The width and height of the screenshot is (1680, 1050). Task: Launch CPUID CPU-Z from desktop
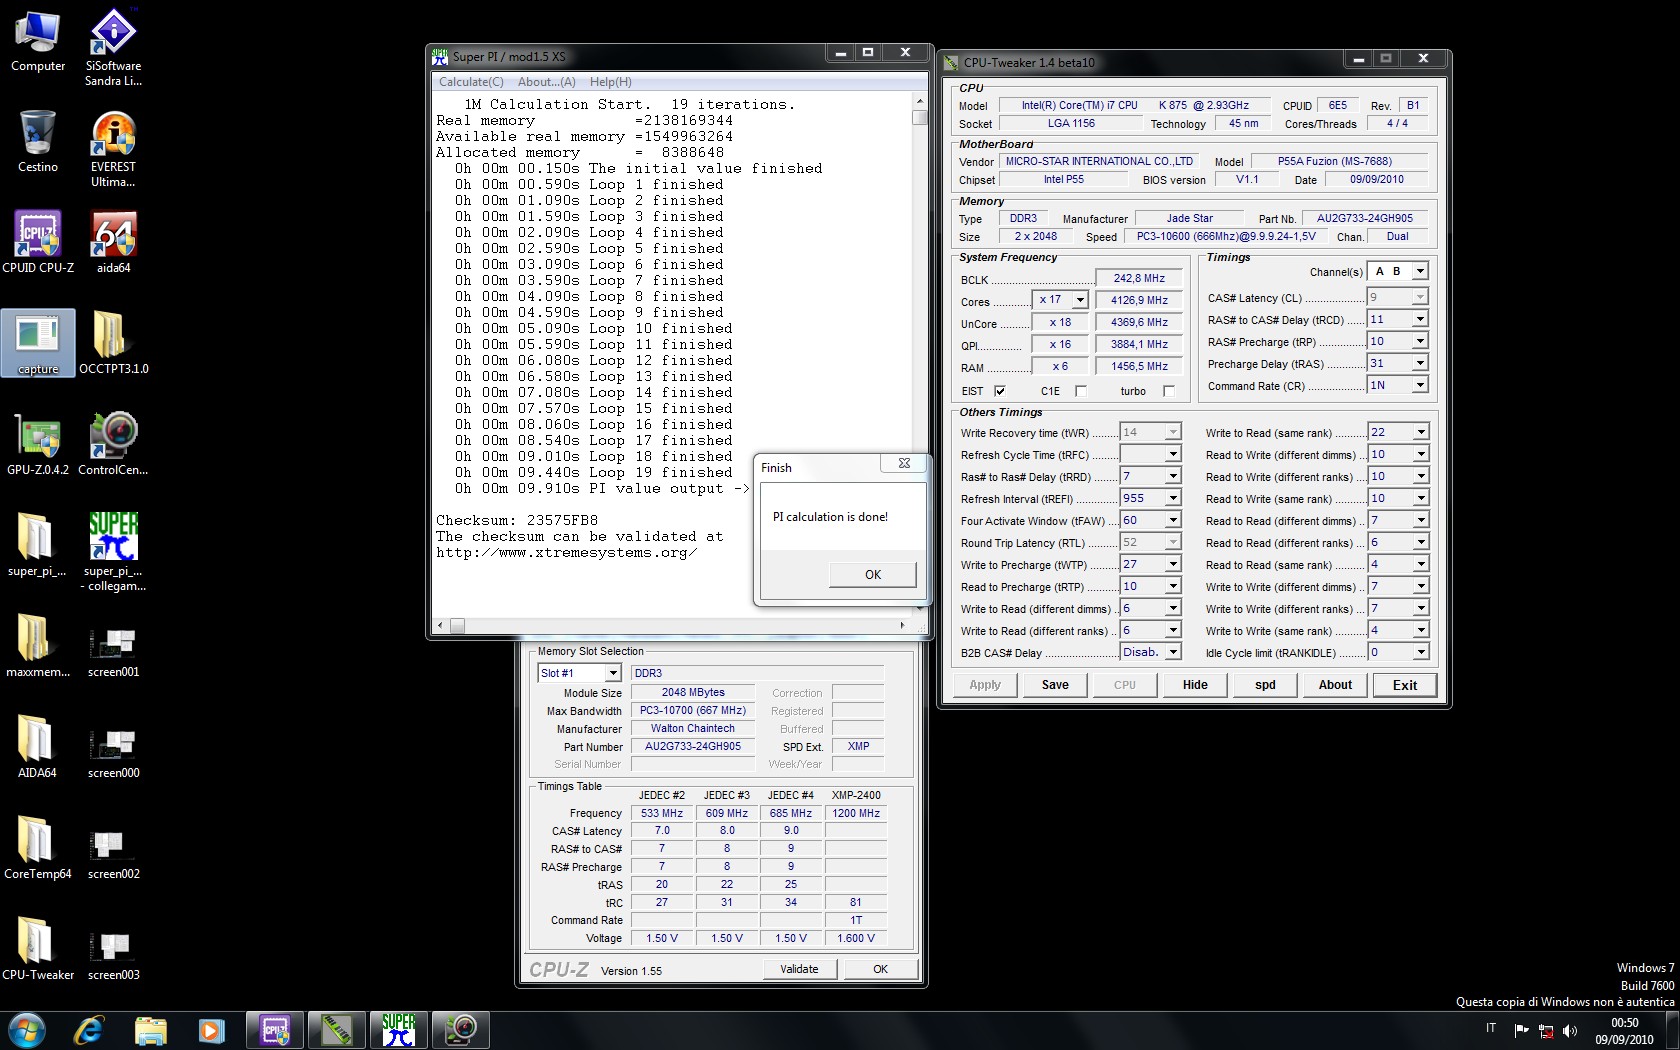point(37,242)
